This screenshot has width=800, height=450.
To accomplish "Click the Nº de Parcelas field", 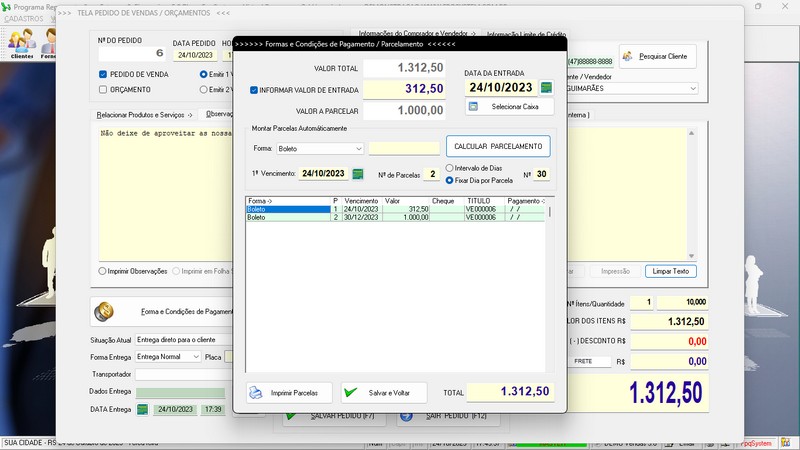I will 428,174.
